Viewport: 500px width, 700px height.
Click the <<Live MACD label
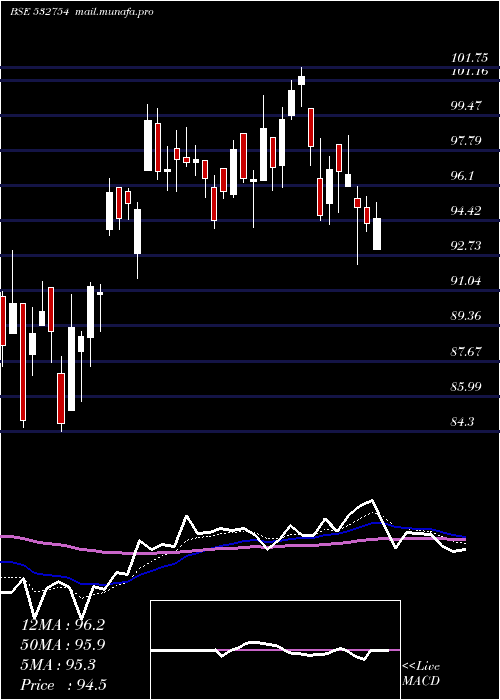pyautogui.click(x=421, y=674)
